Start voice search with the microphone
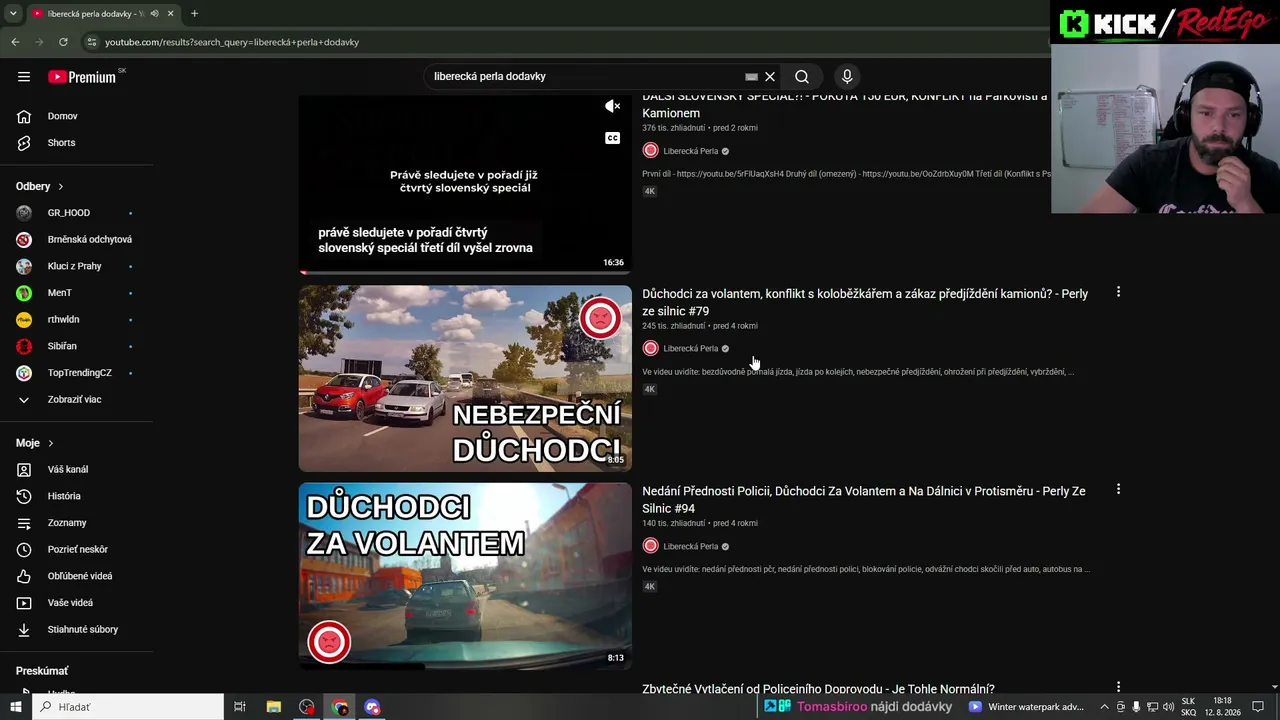The height and width of the screenshot is (720, 1280). [847, 77]
